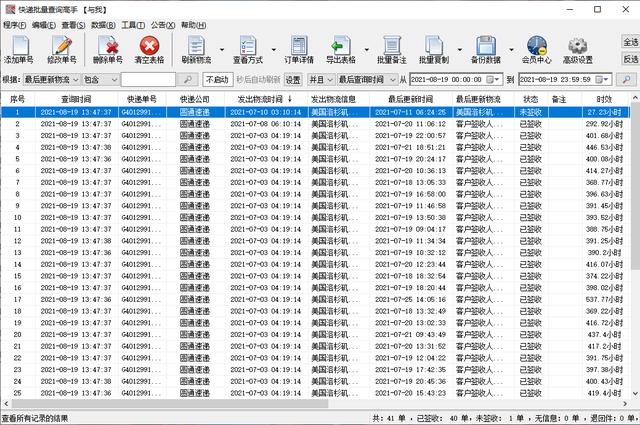640x425 pixels.
Task: Open the 编辑(E) menu
Action: (x=44, y=25)
